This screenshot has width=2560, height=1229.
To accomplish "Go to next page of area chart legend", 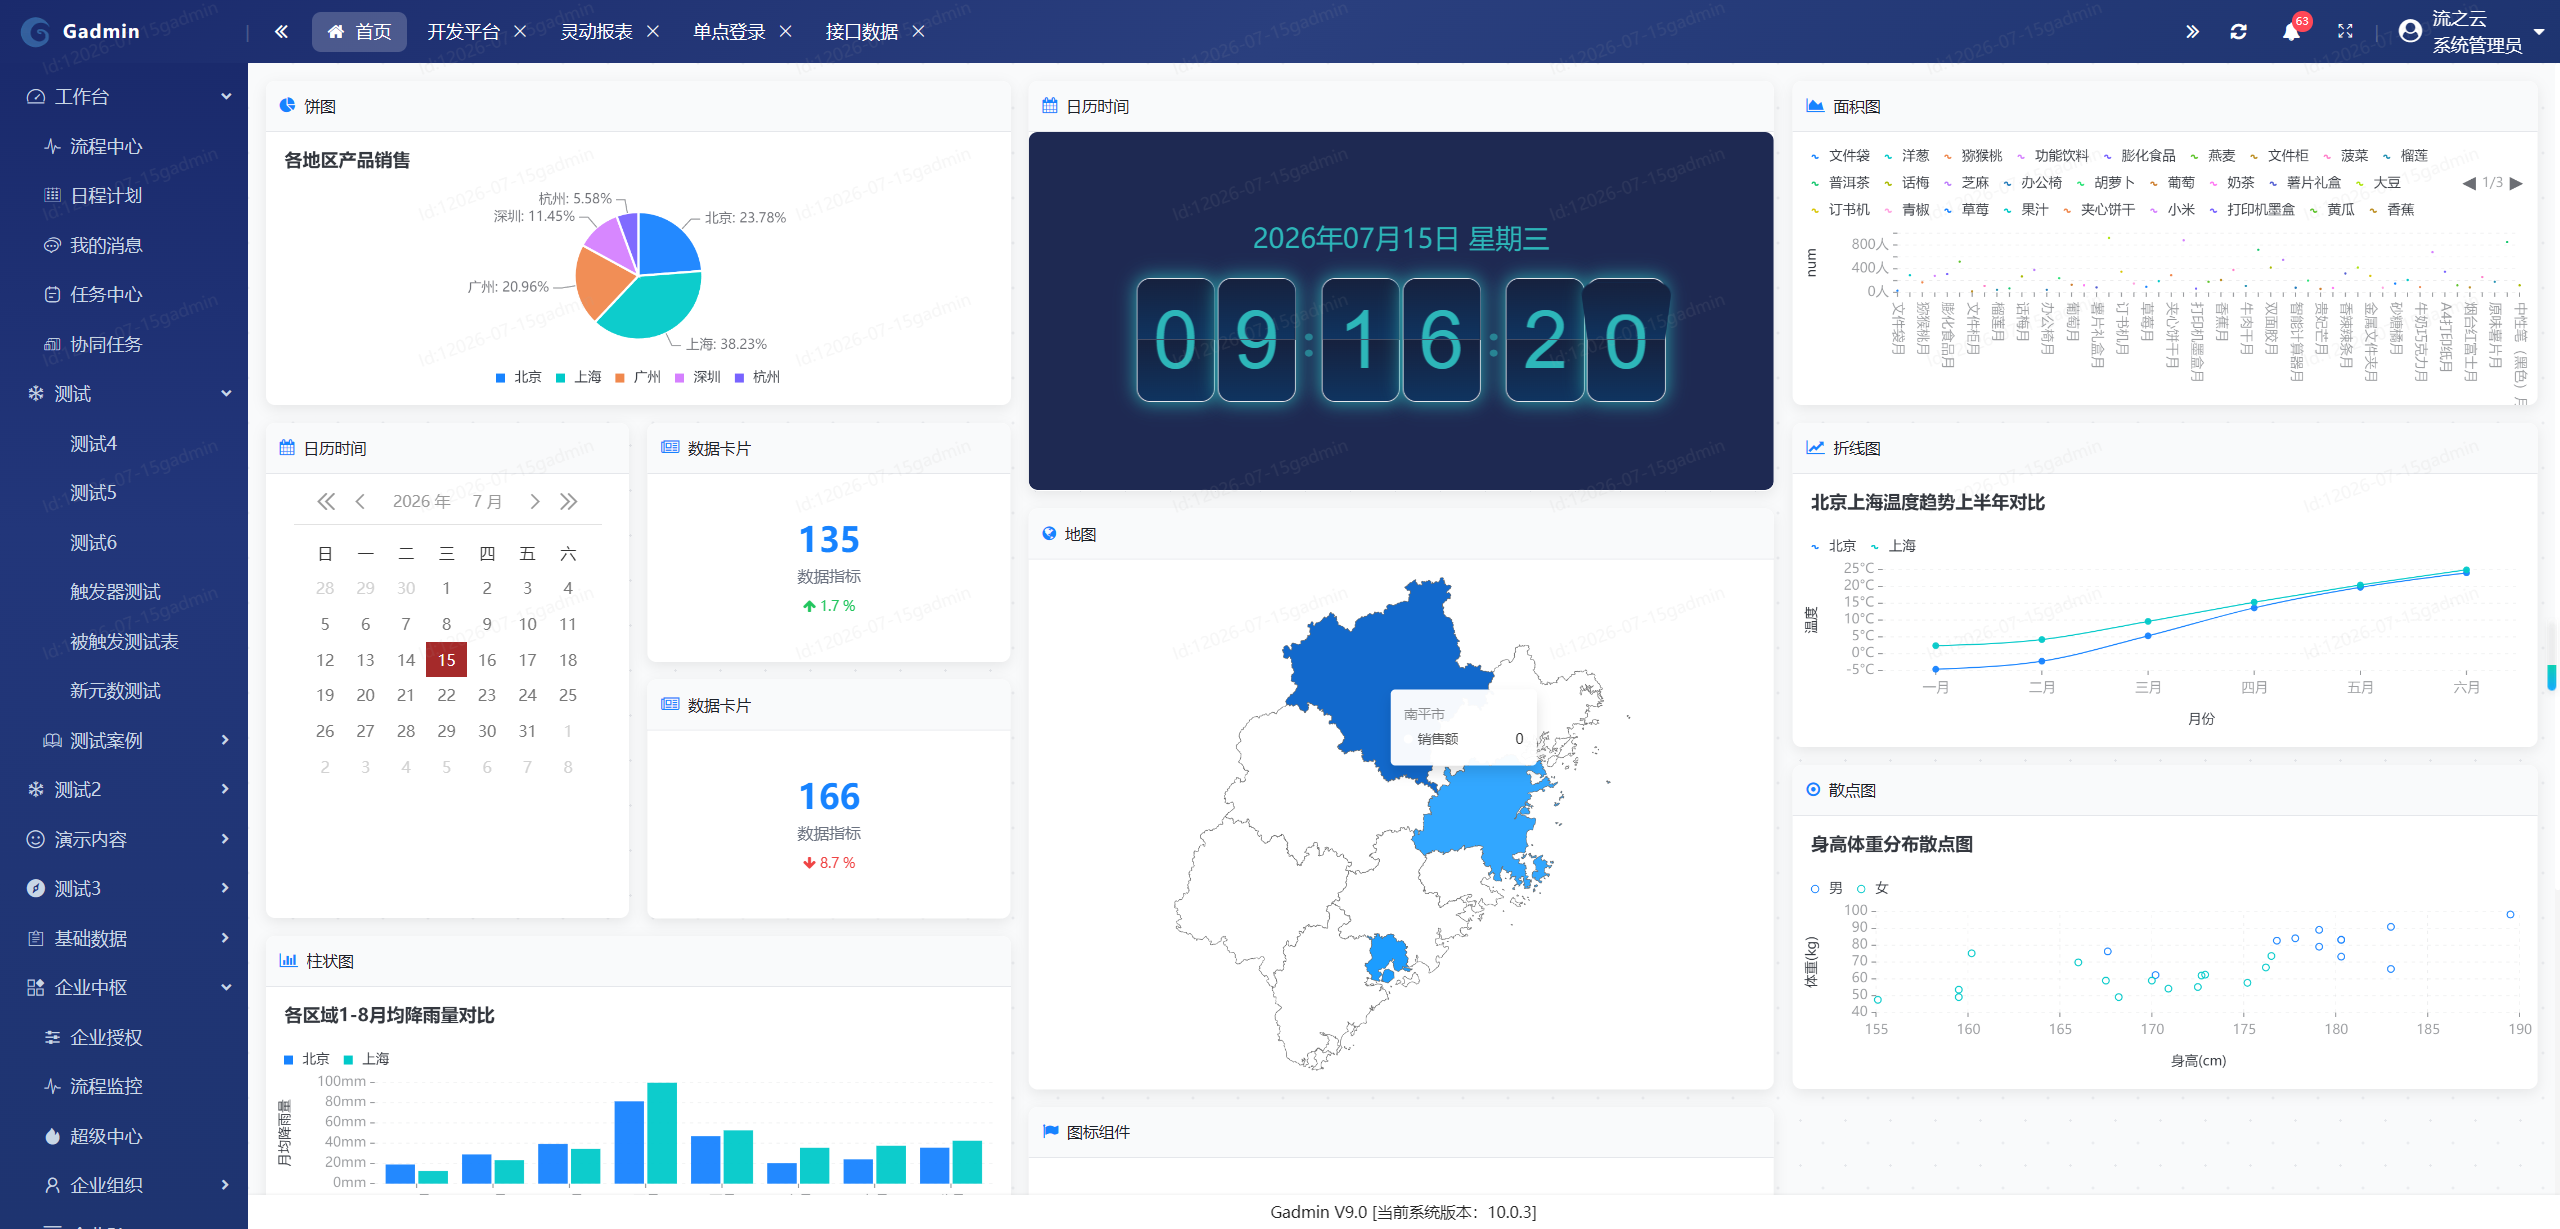I will click(2517, 183).
